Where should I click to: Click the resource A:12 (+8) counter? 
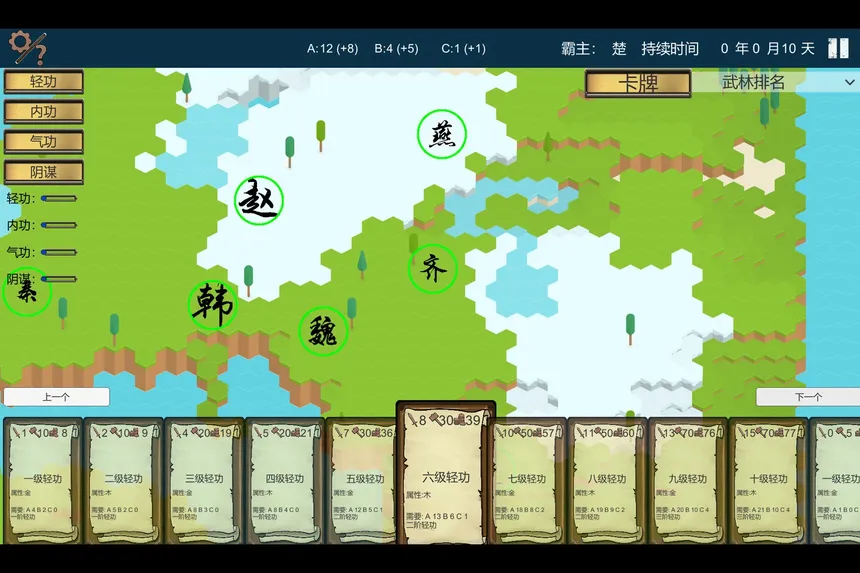click(x=332, y=49)
